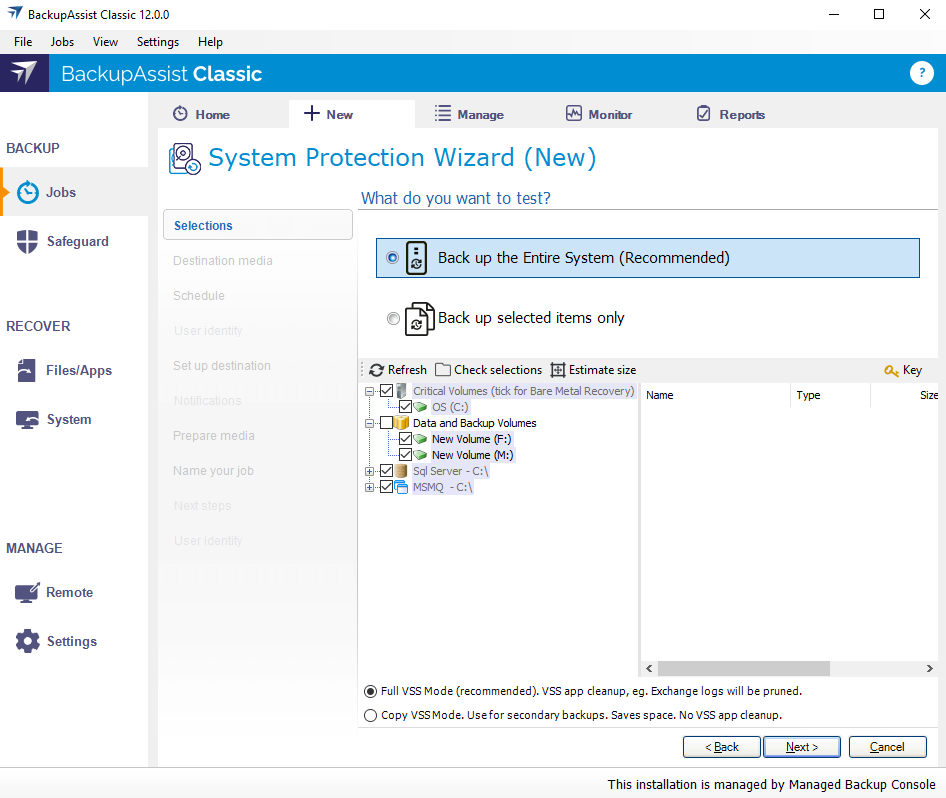Select Back up the Entire System radio button
Screen dimensions: 946x798
(393, 258)
